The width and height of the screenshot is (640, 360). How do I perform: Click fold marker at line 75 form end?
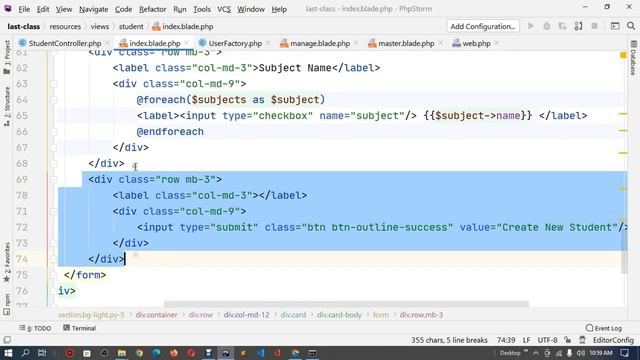(53, 275)
